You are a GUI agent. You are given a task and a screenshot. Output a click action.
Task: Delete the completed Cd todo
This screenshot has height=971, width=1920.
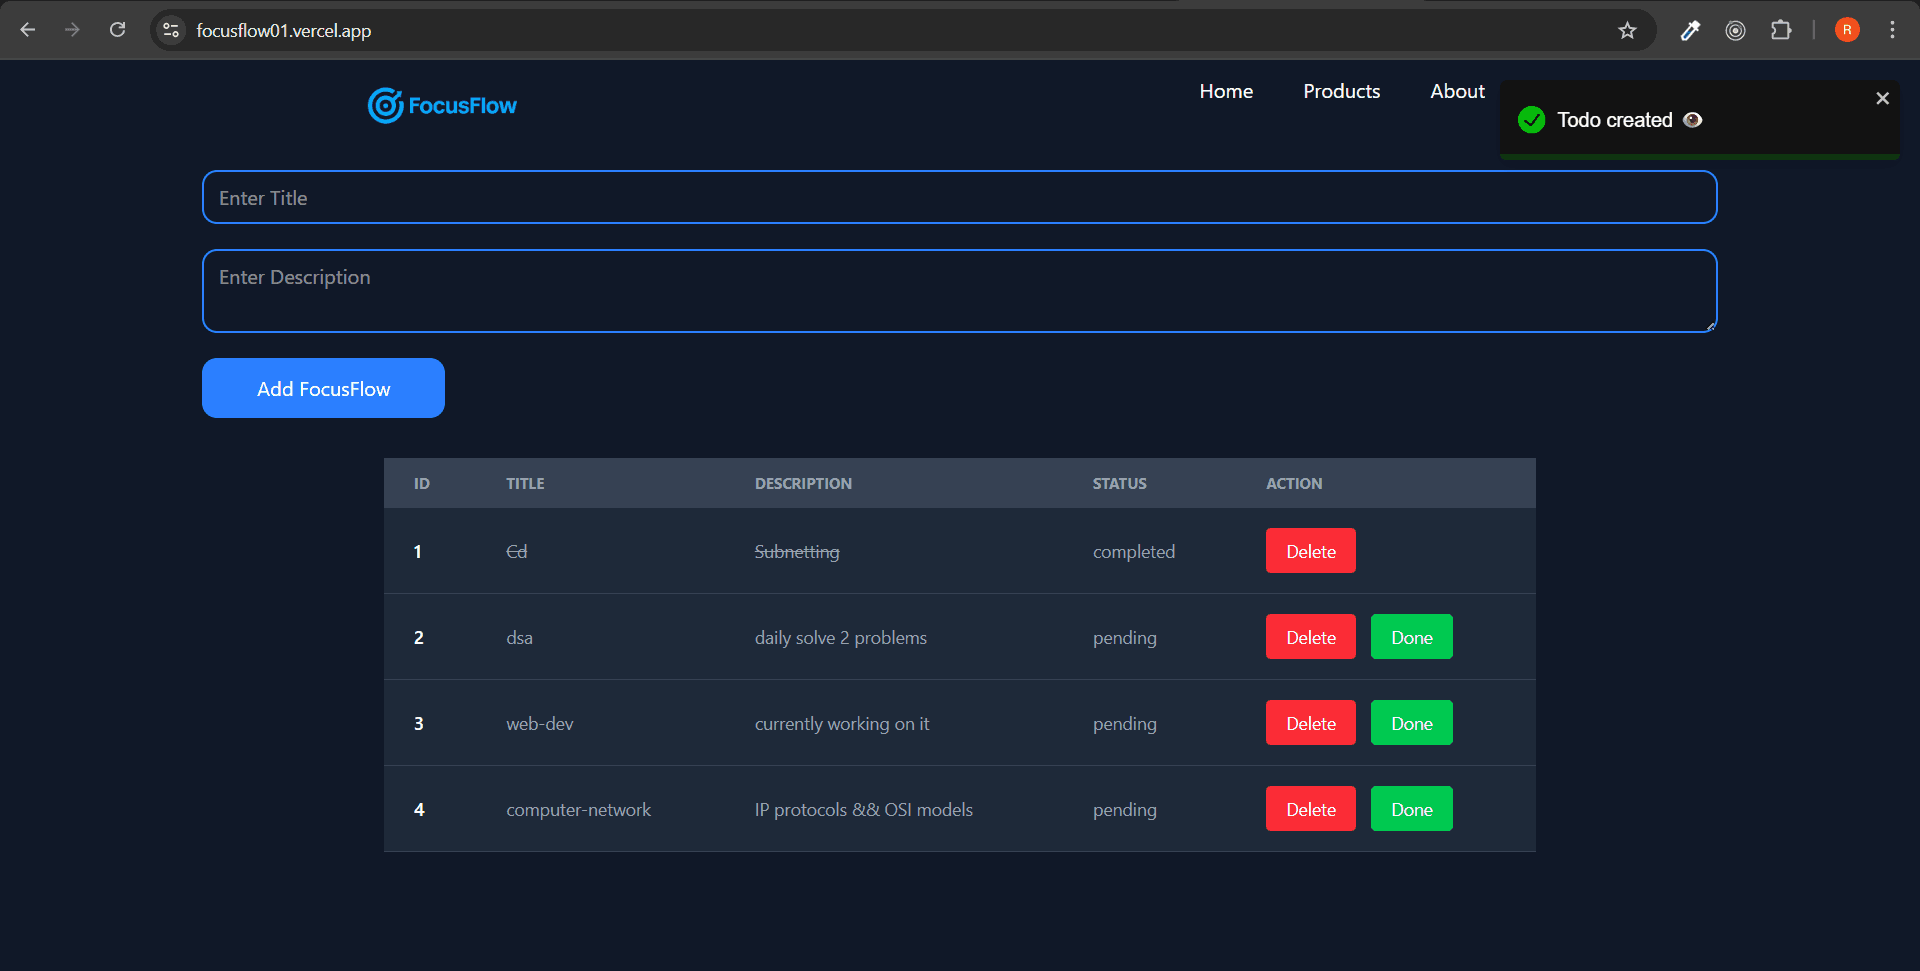(1310, 551)
